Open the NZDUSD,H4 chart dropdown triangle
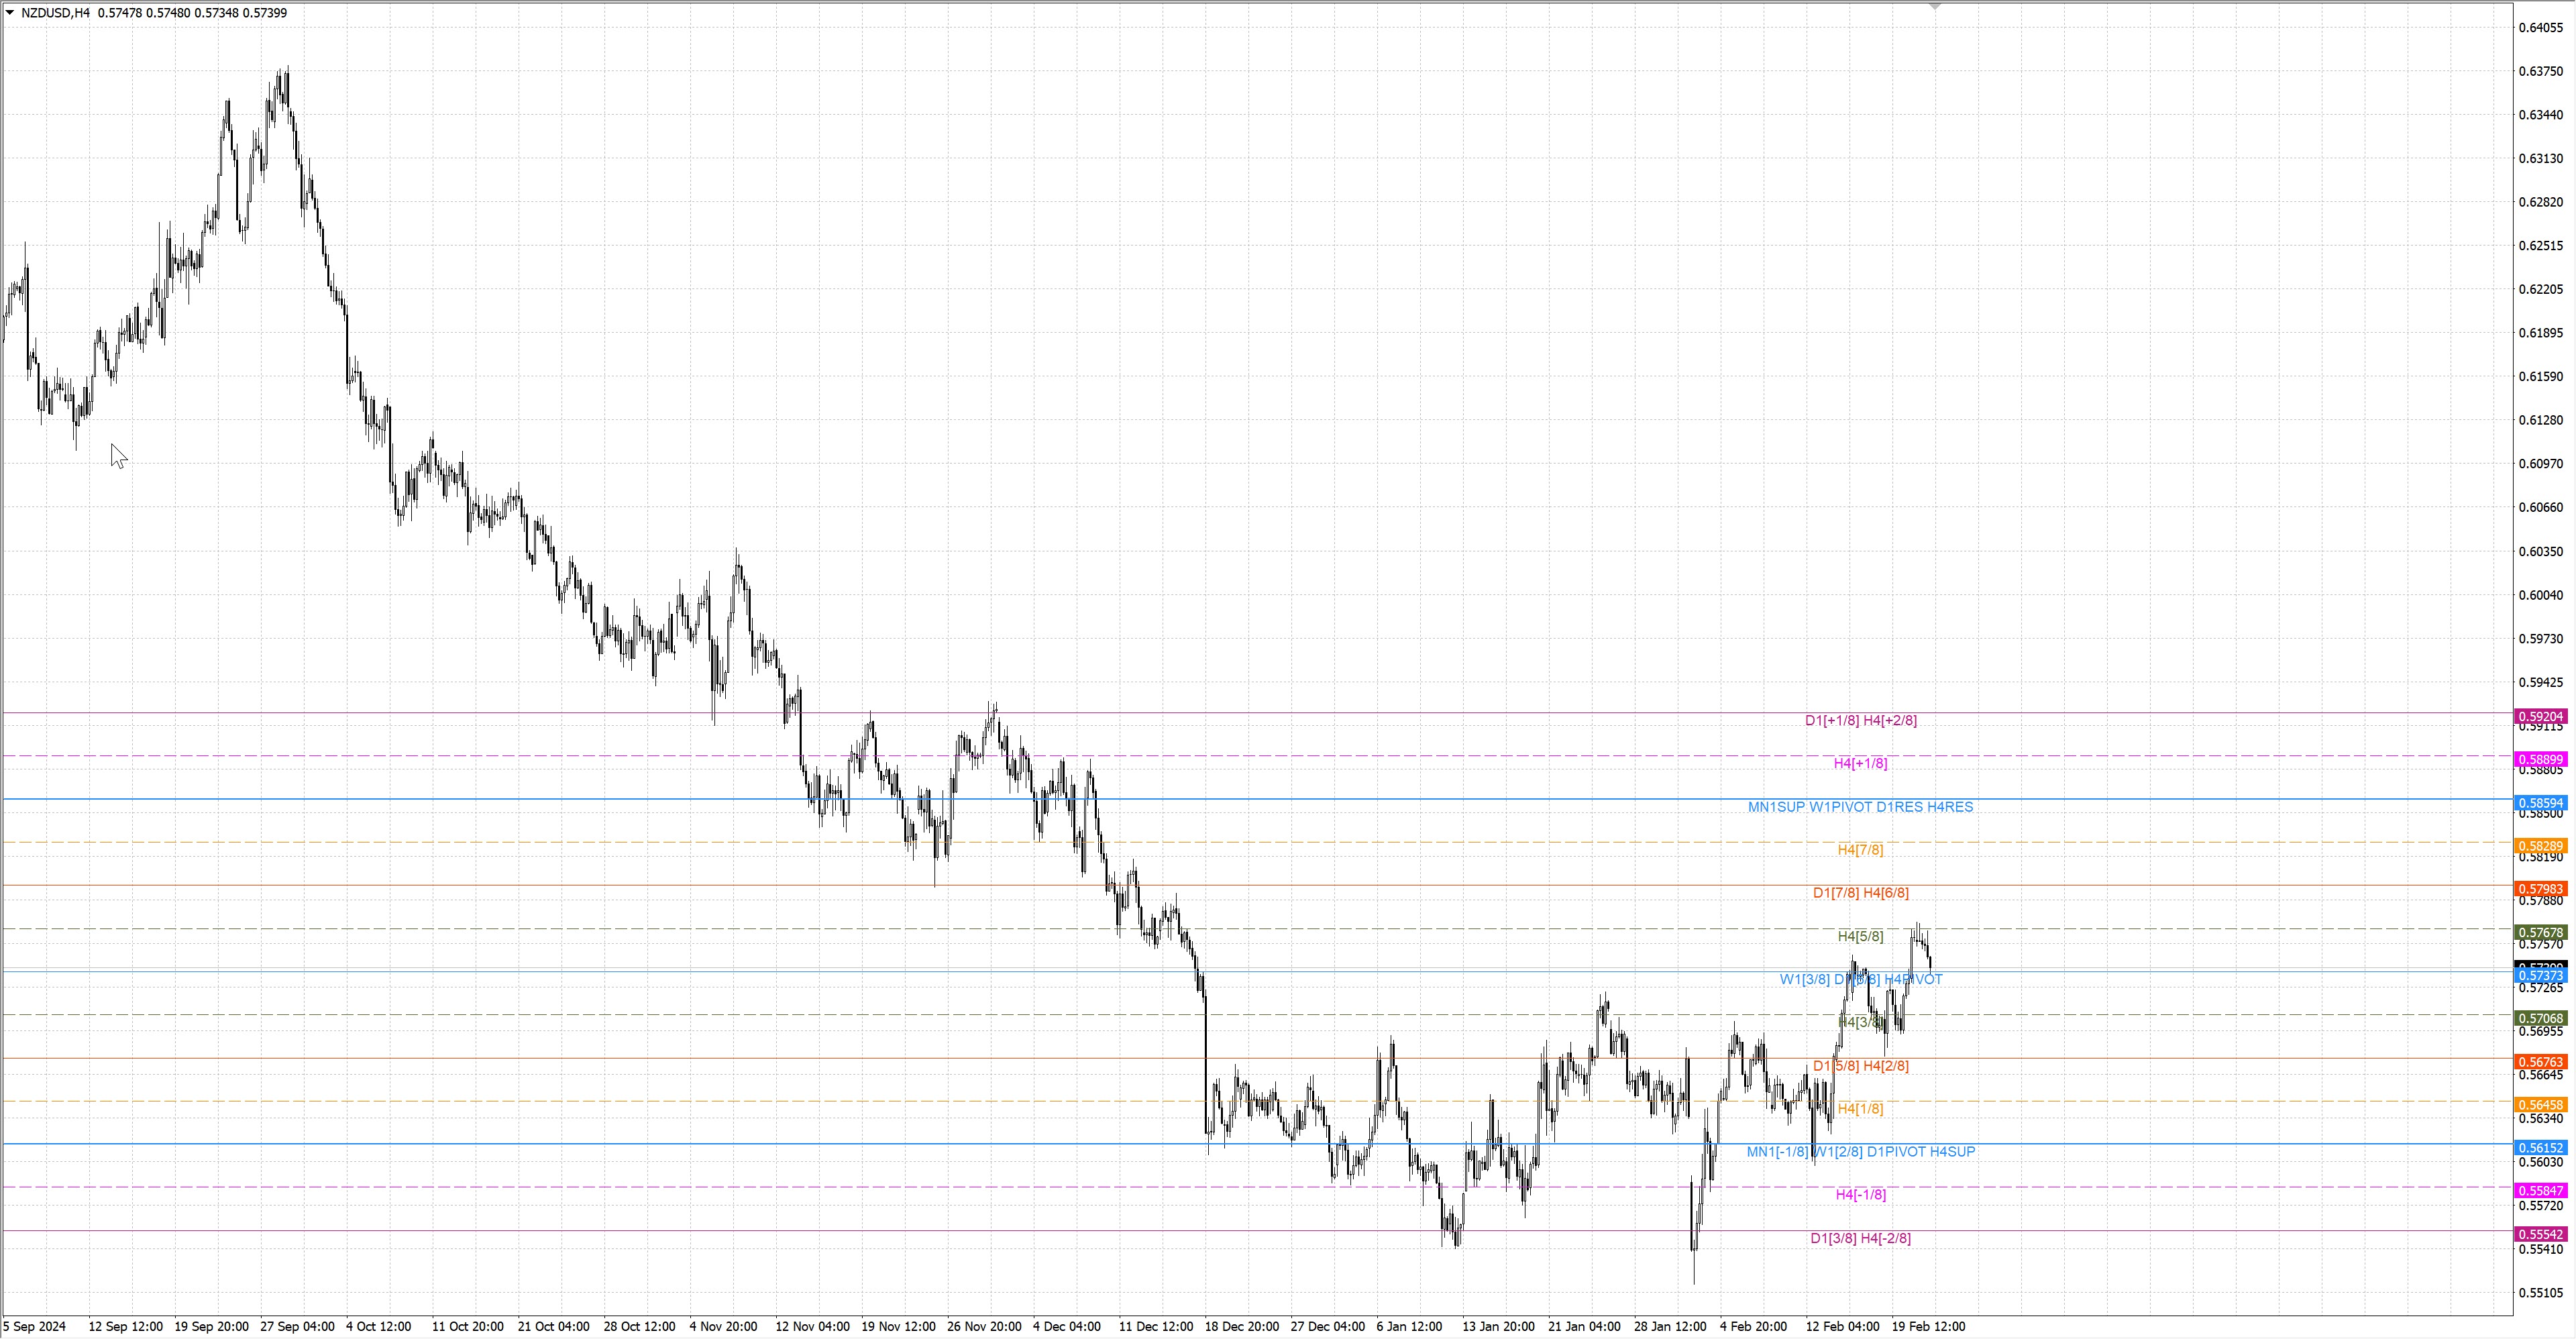The height and width of the screenshot is (1339, 2576). (10, 13)
